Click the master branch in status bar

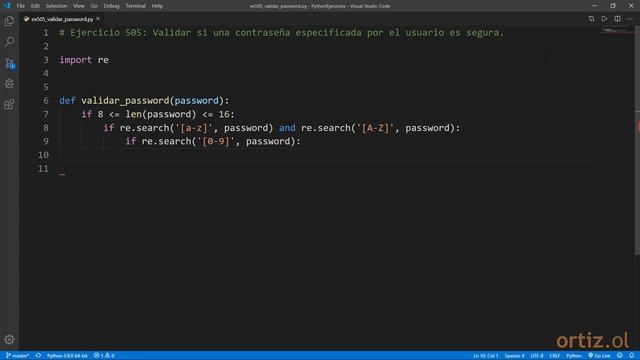coord(17,356)
